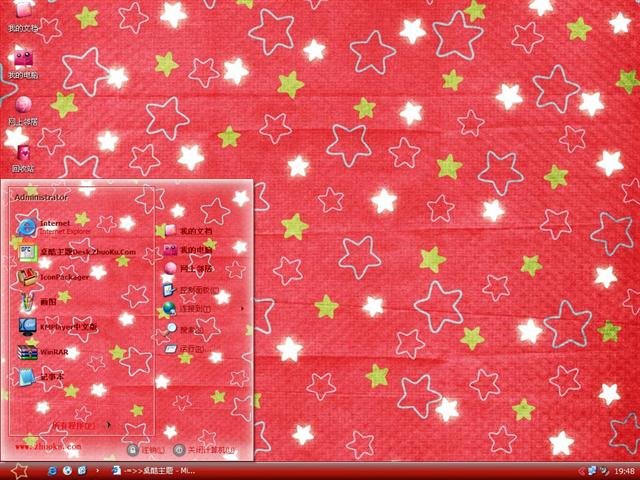Open 控制面板 control panel
The image size is (640, 480).
191,290
